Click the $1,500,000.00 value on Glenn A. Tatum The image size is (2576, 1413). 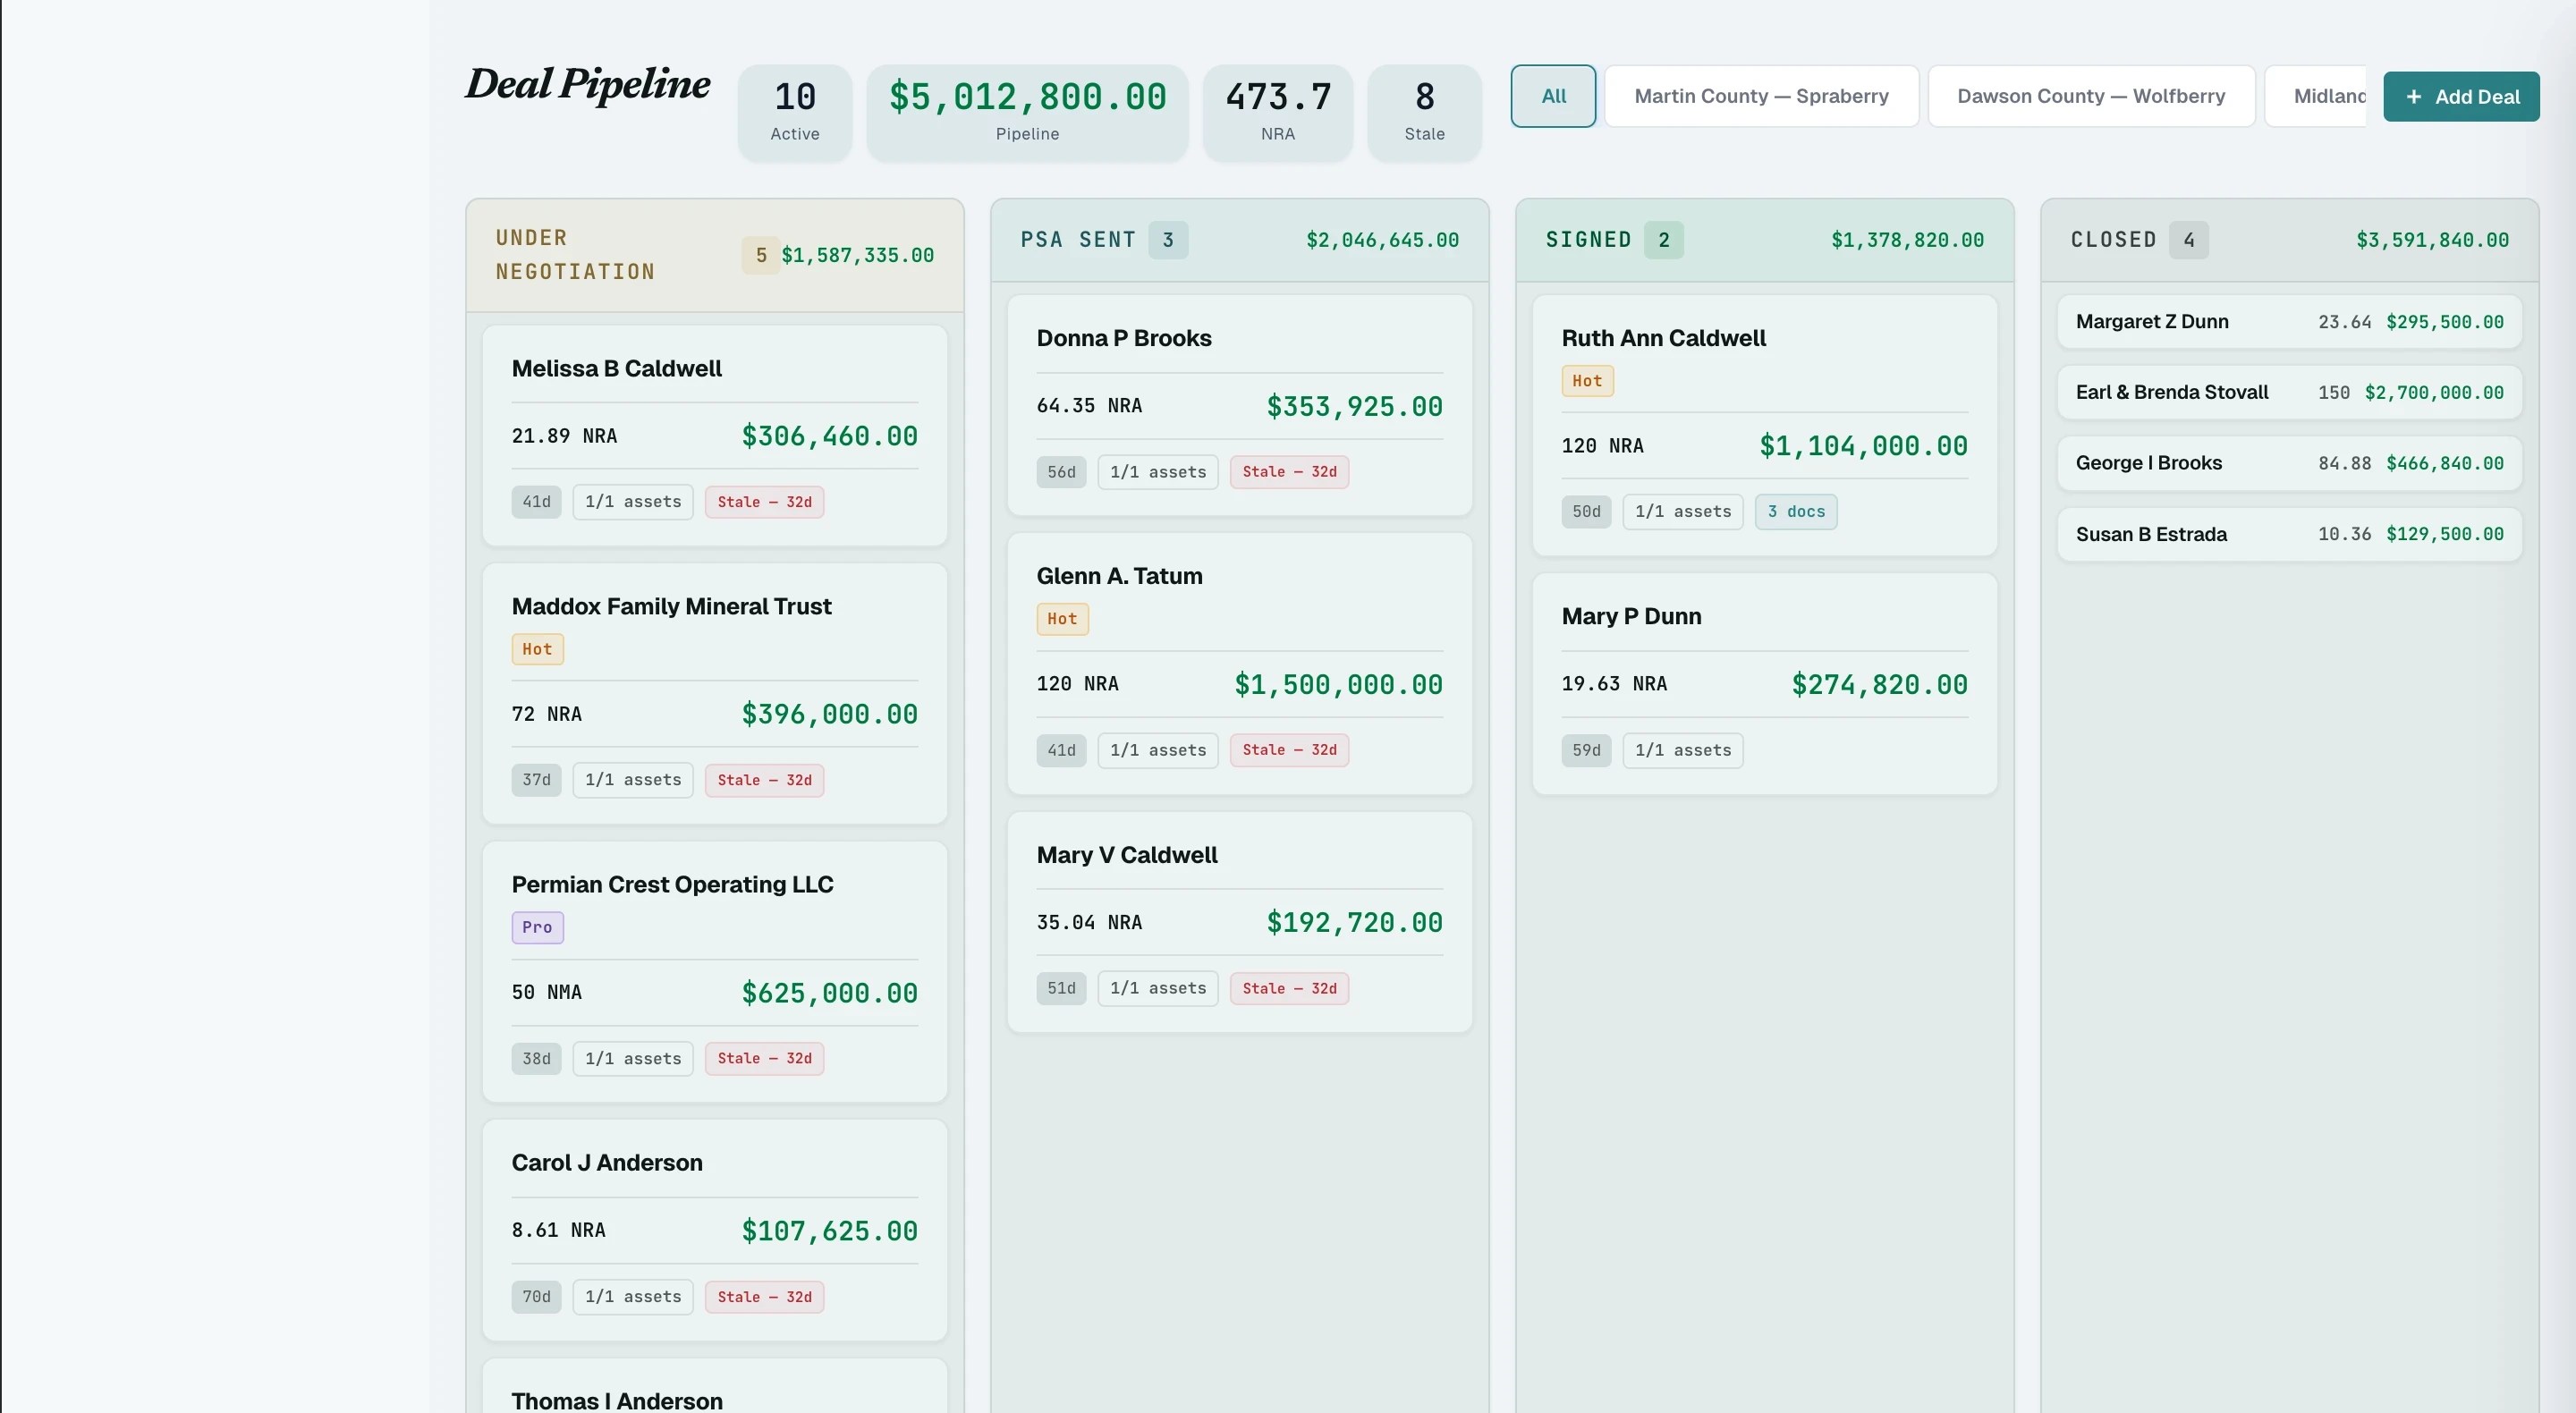tap(1338, 684)
